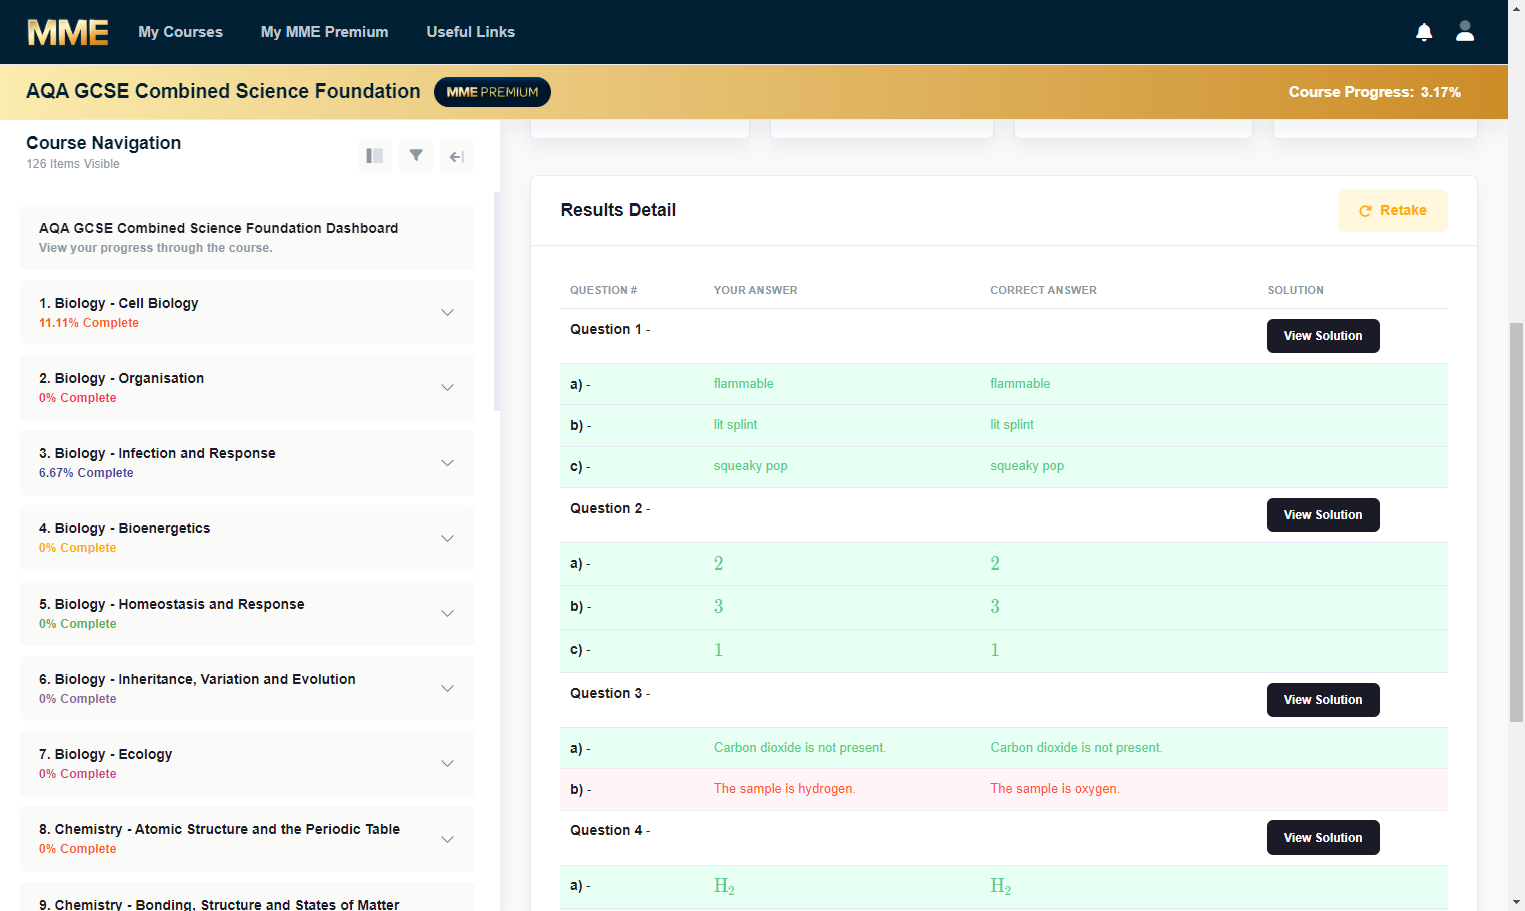The image size is (1525, 911).
Task: Click 'SOLUTION' column header
Action: [1295, 290]
